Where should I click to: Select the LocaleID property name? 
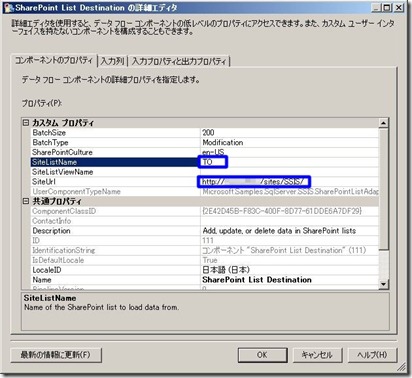click(x=47, y=270)
